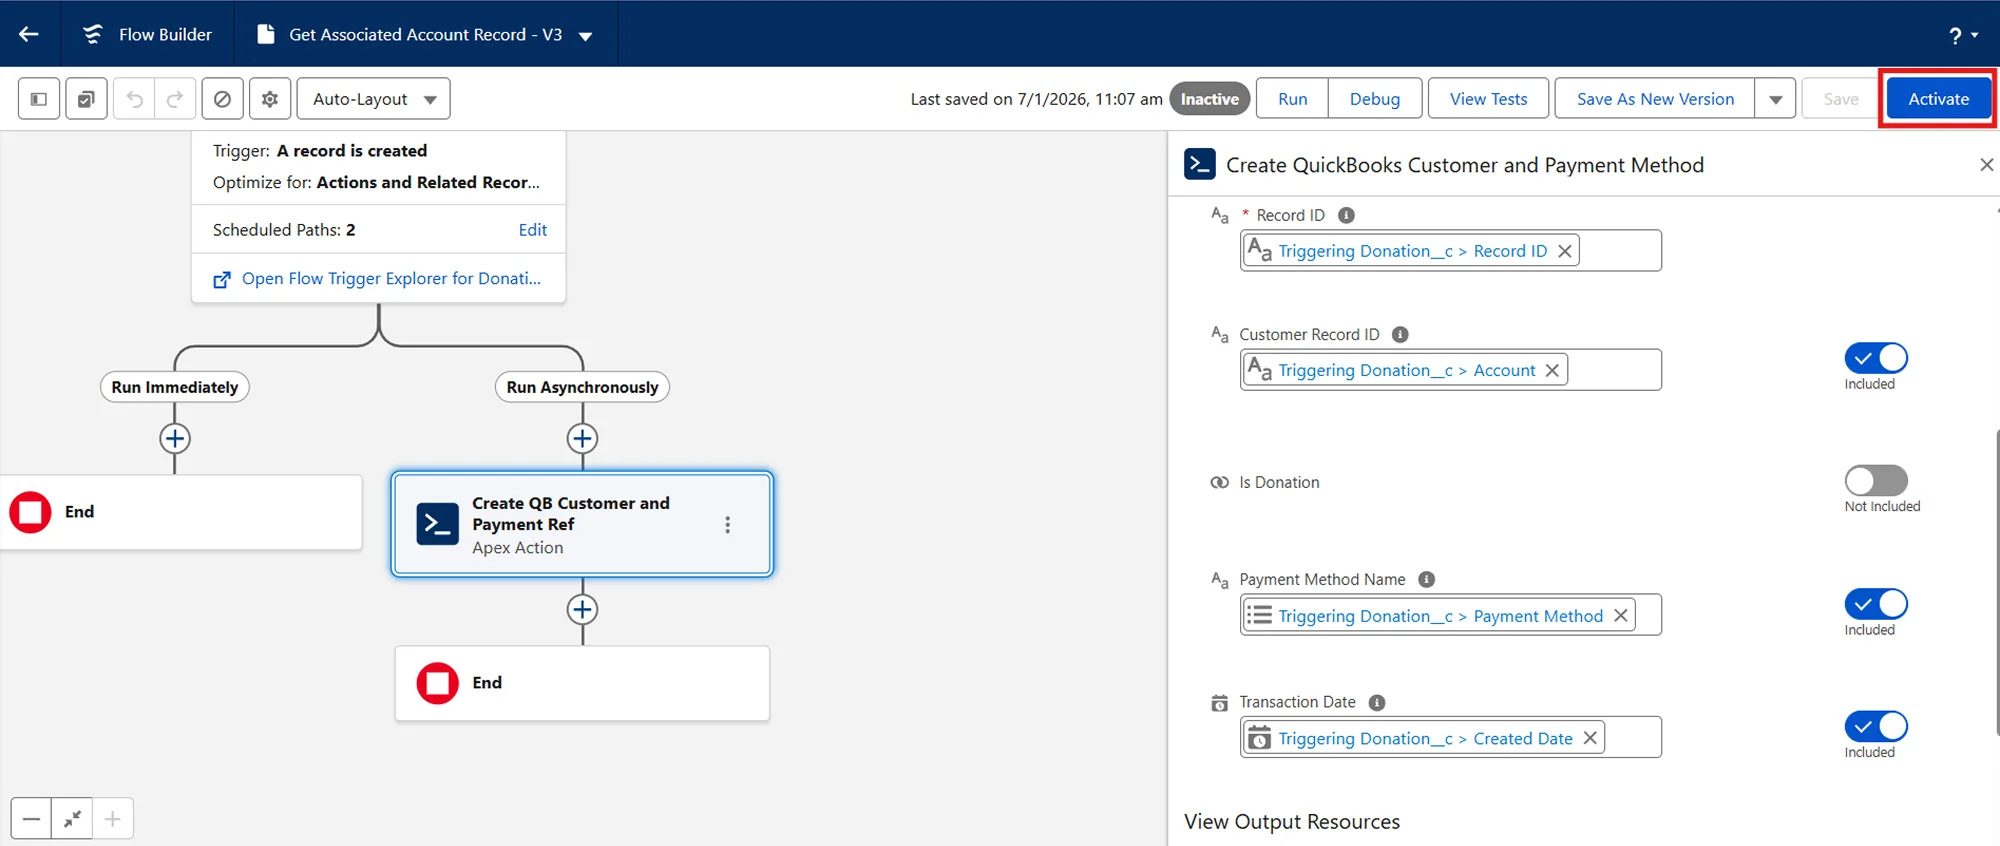Select the Run Asynchronously path label

point(582,387)
